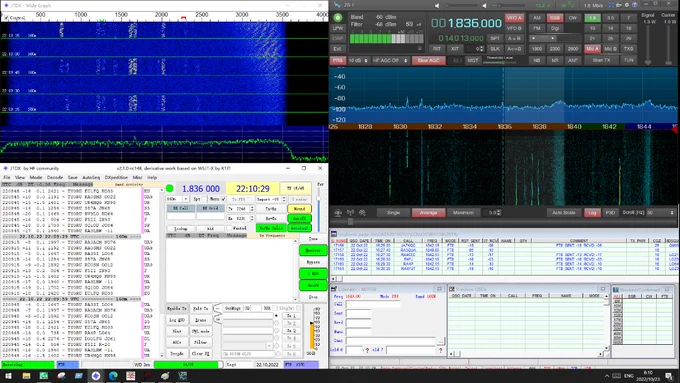Click the antenna tower icon below the waterfall
Image resolution: width=680 pixels, height=383 pixels.
[350, 213]
